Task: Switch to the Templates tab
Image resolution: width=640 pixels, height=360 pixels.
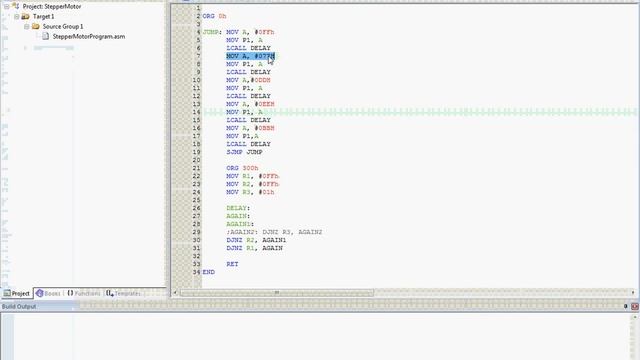Action: [x=124, y=293]
